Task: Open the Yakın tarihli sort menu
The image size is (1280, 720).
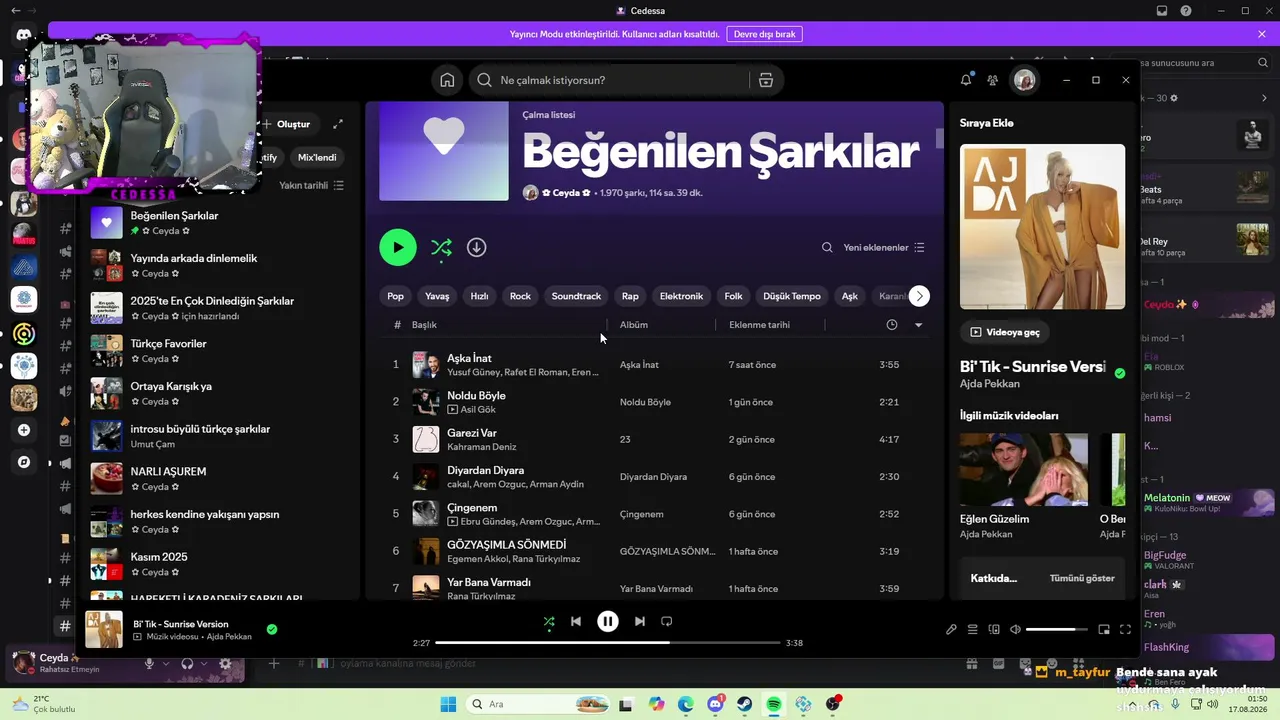Action: coord(311,185)
